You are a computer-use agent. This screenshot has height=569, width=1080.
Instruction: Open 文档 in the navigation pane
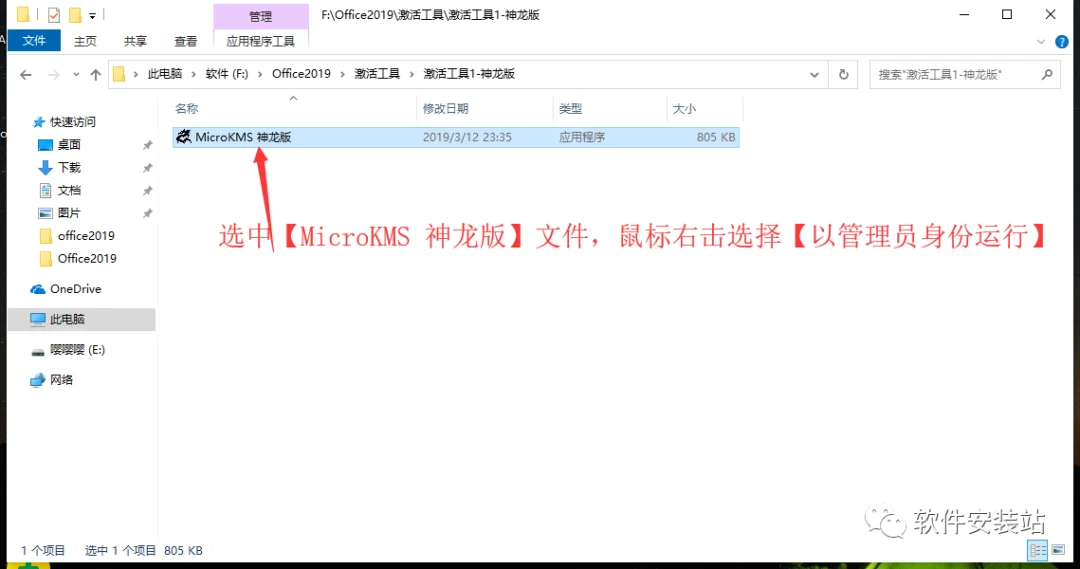point(69,190)
